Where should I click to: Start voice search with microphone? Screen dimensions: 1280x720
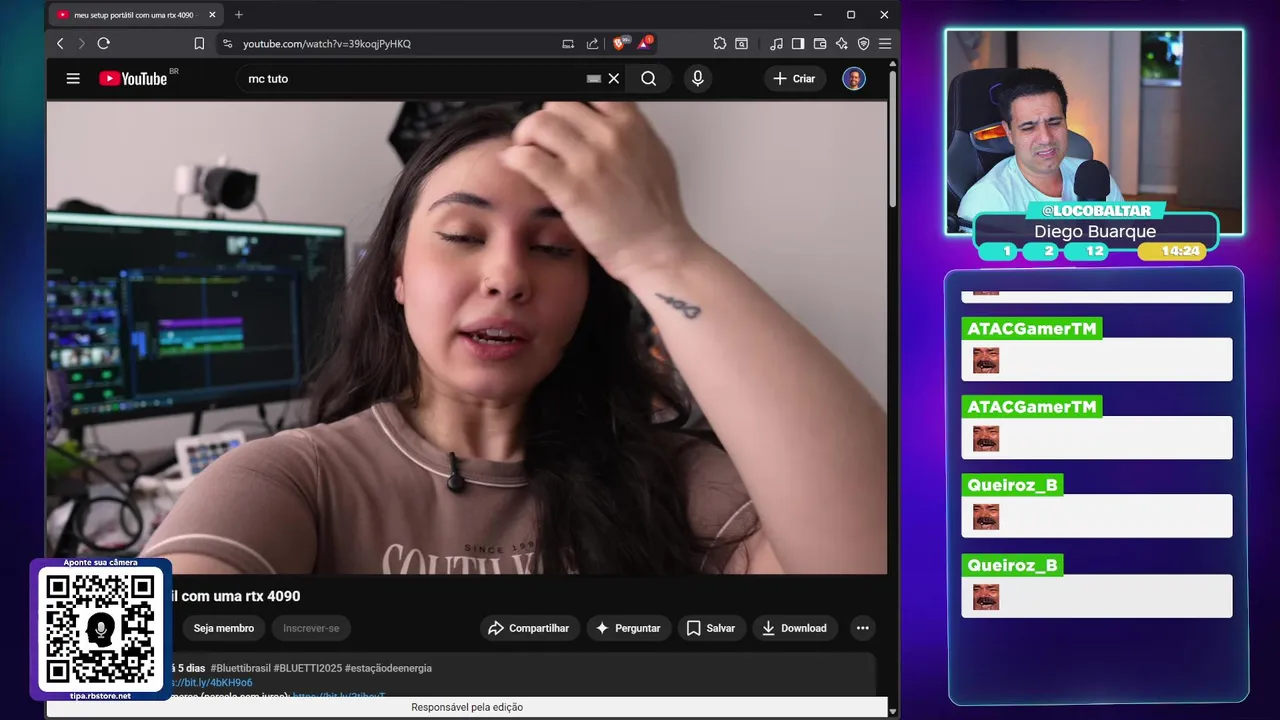[x=698, y=78]
